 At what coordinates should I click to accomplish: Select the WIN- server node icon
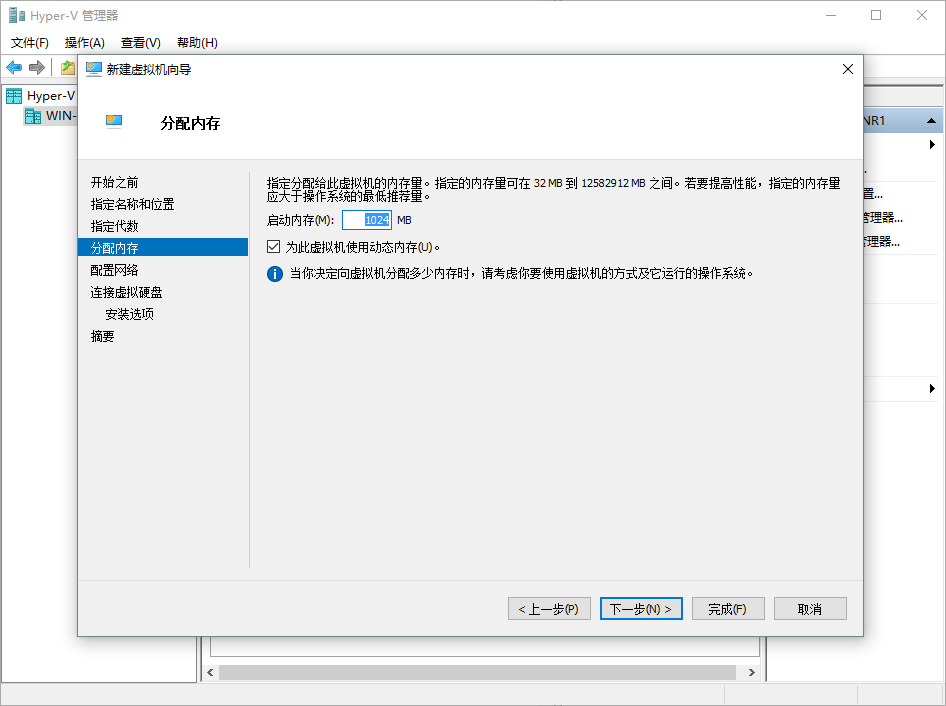(x=33, y=116)
